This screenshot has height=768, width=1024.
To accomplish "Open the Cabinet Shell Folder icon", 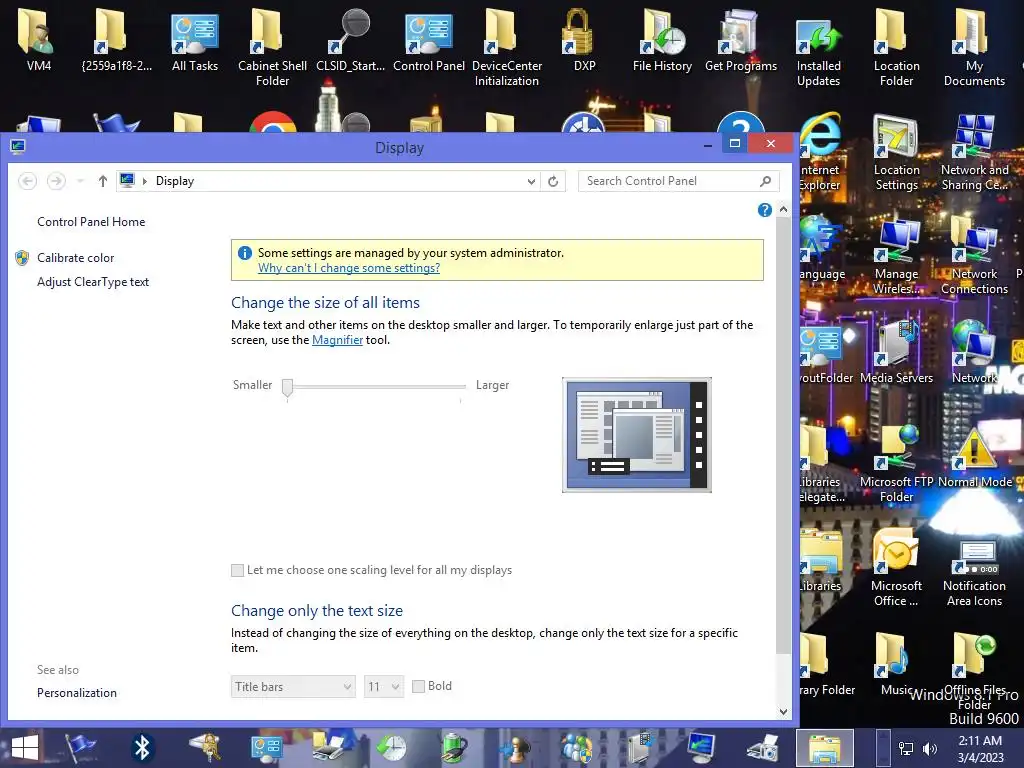I will [x=272, y=48].
